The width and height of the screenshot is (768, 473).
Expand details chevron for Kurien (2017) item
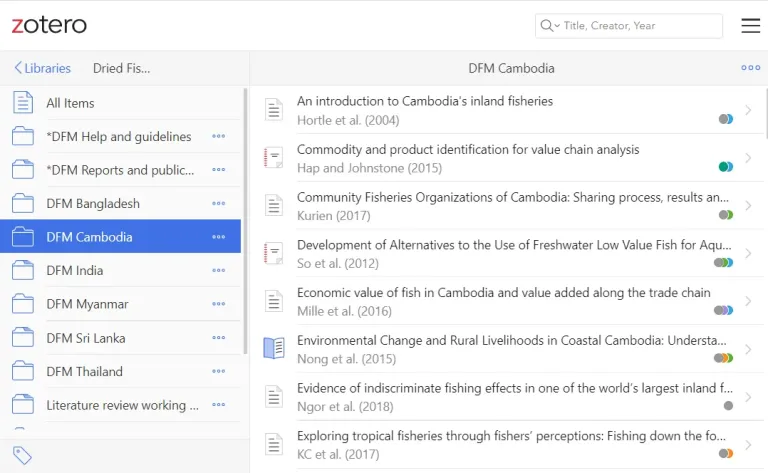pos(748,206)
